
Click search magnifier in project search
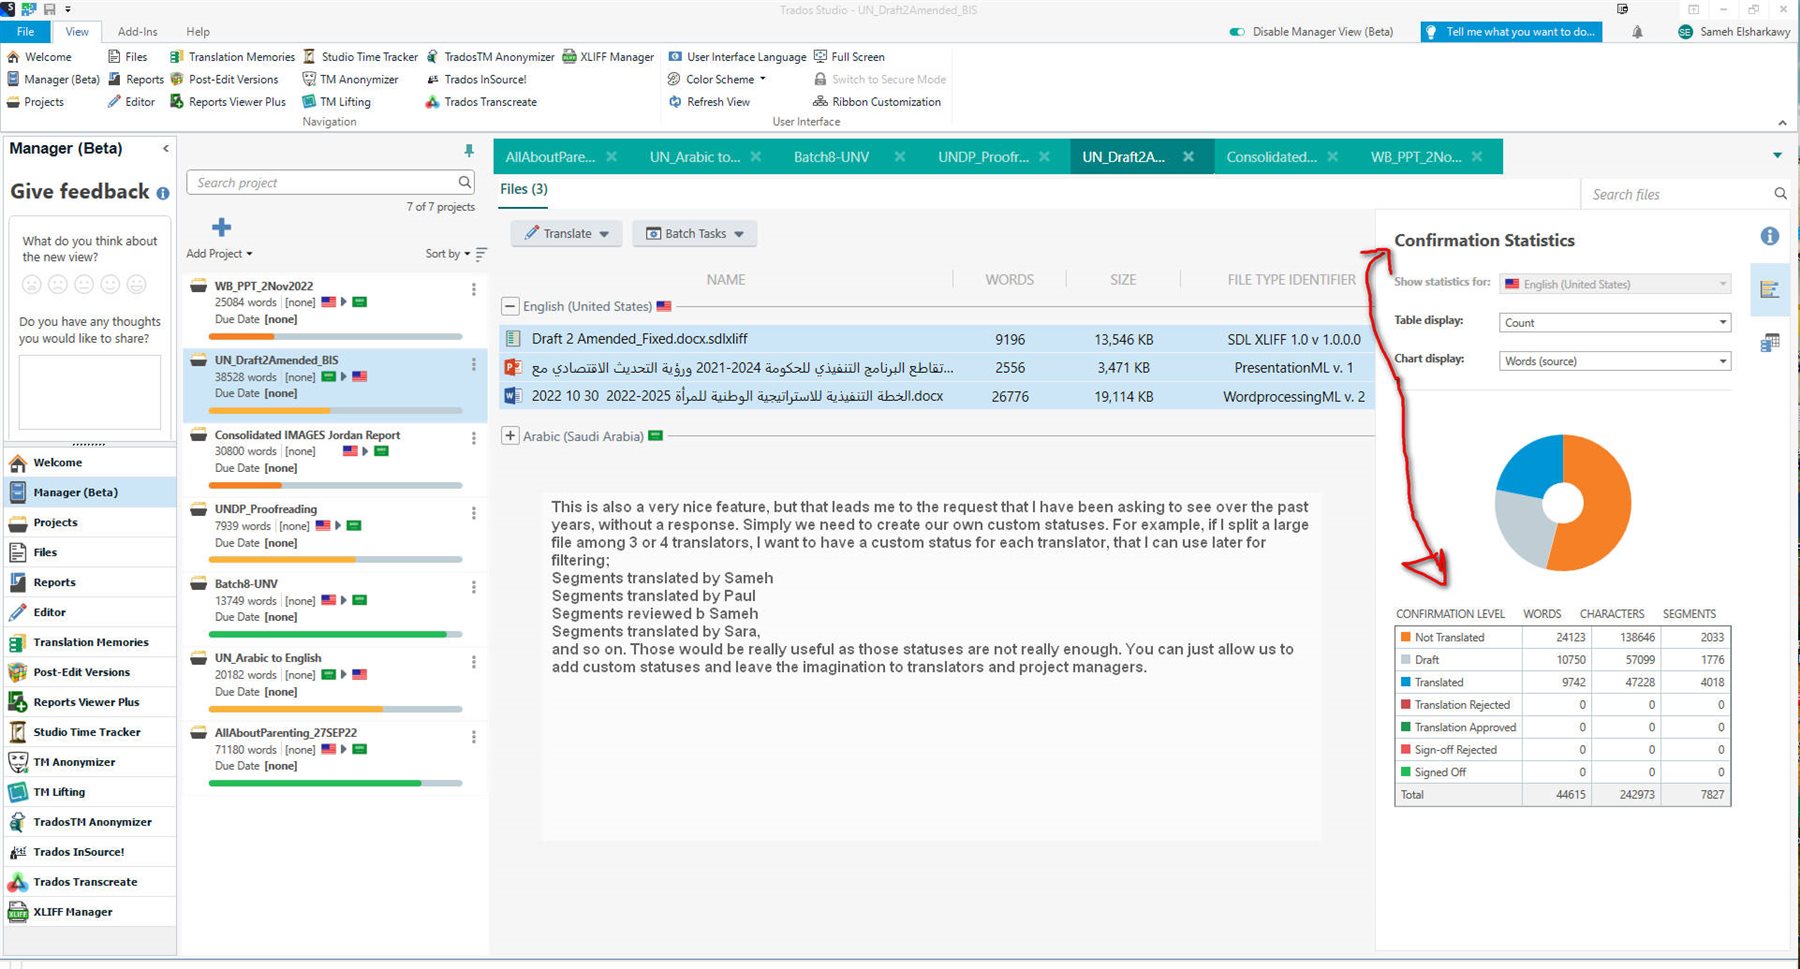point(465,182)
